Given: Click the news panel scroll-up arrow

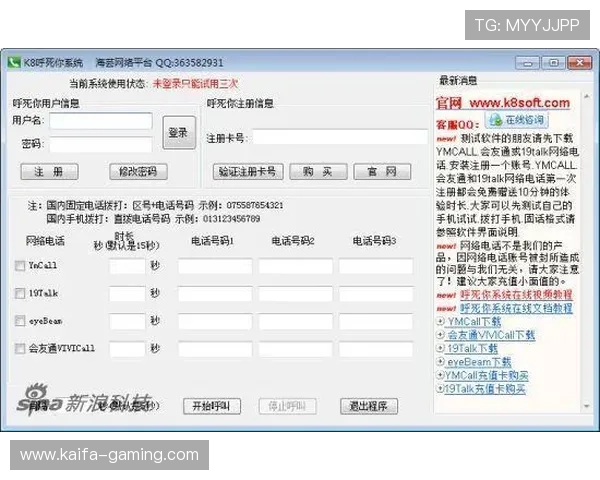Looking at the screenshot, I should pos(587,96).
